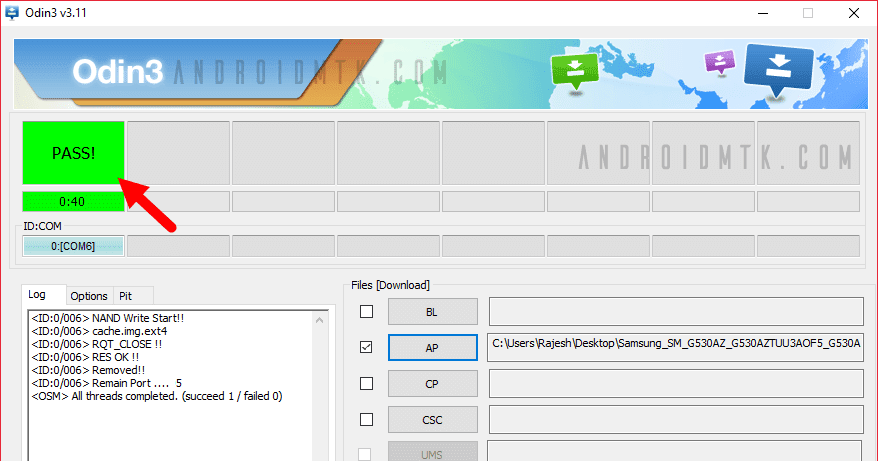This screenshot has height=461, width=878.
Task: Close the Odin3 window
Action: (x=853, y=13)
